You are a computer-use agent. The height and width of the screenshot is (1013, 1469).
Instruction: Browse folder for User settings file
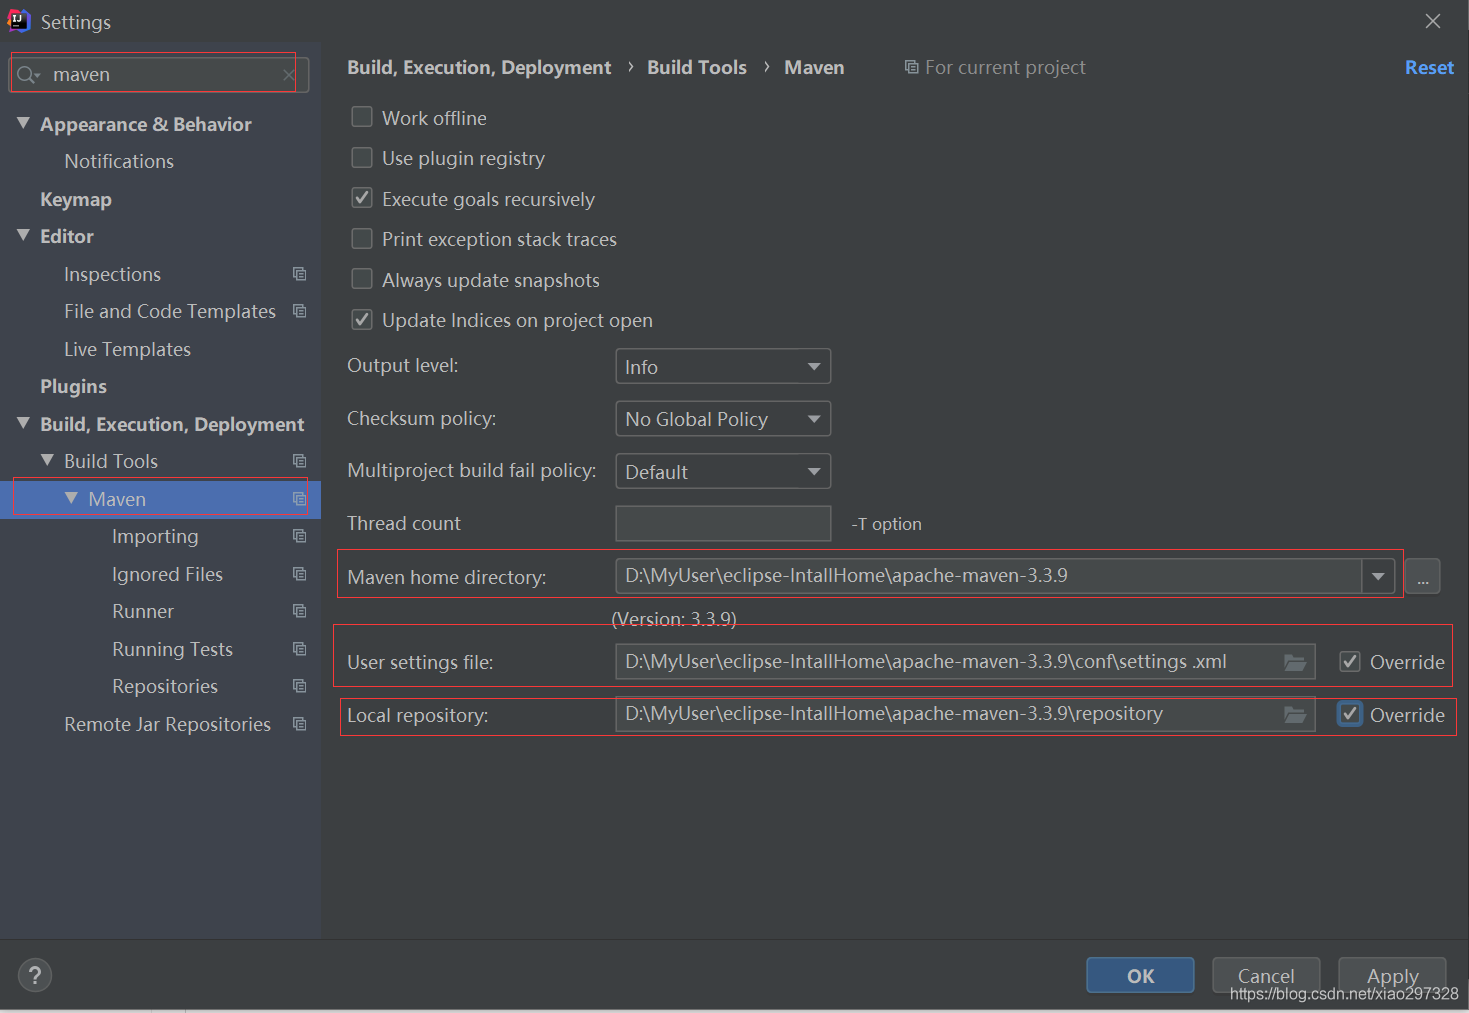[x=1295, y=662]
